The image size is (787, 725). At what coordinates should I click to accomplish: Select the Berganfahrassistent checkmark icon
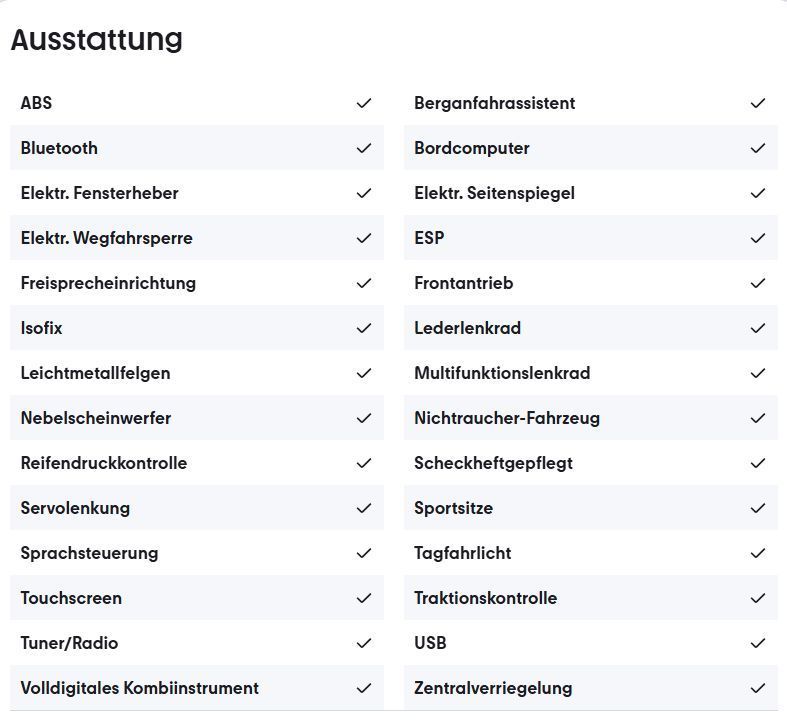[x=758, y=103]
